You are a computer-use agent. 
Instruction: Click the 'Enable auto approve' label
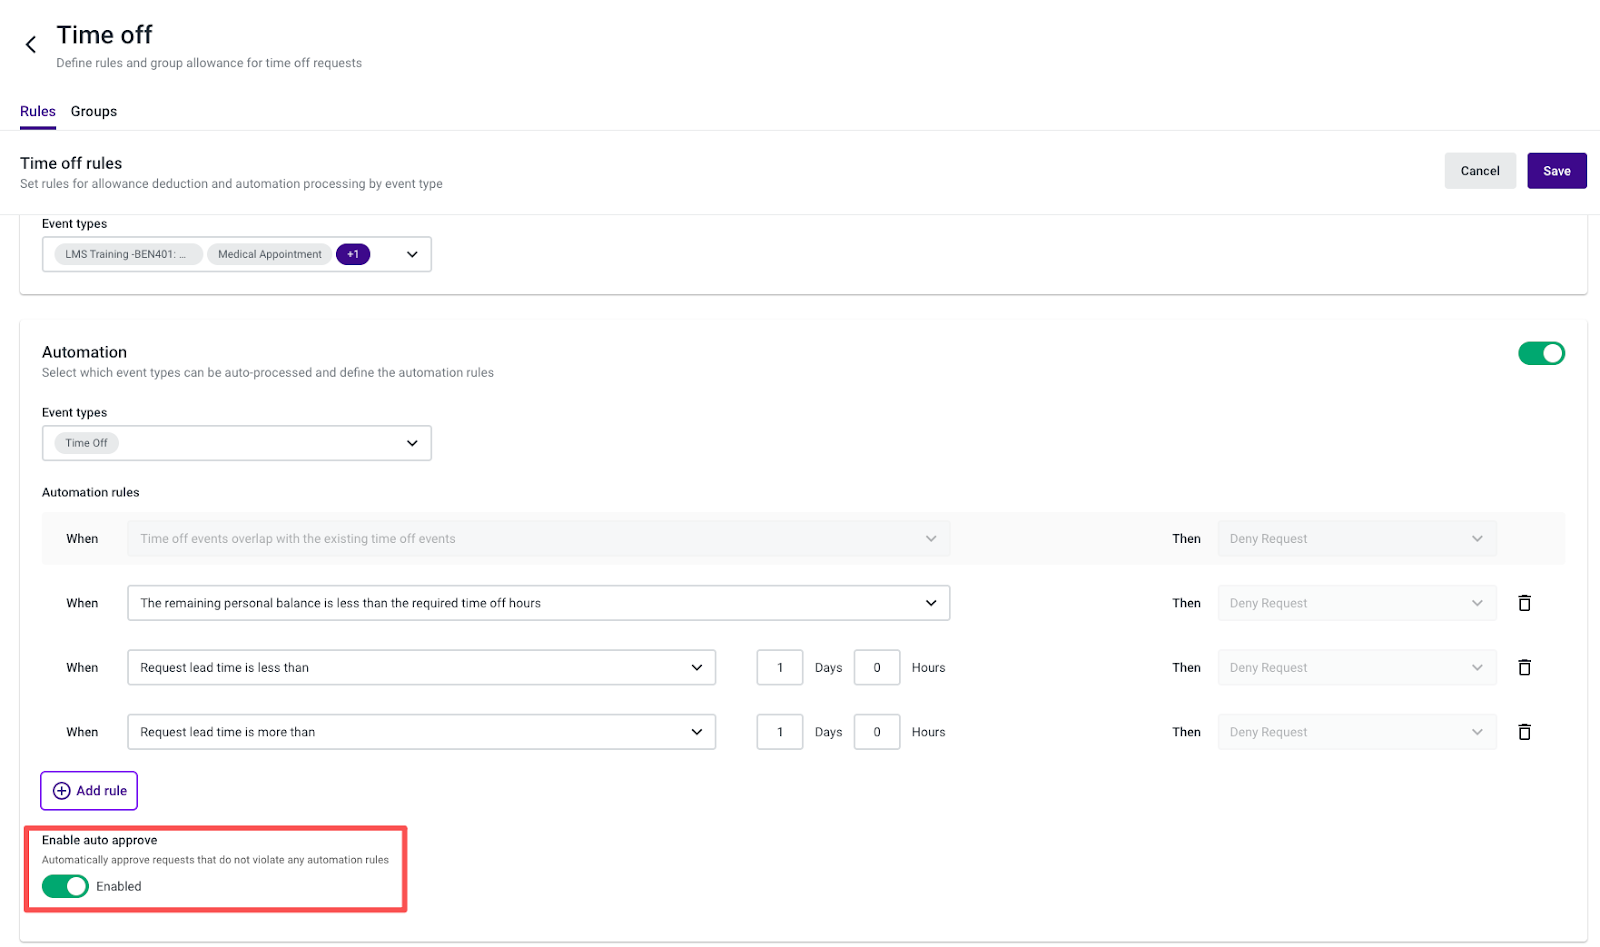point(100,840)
